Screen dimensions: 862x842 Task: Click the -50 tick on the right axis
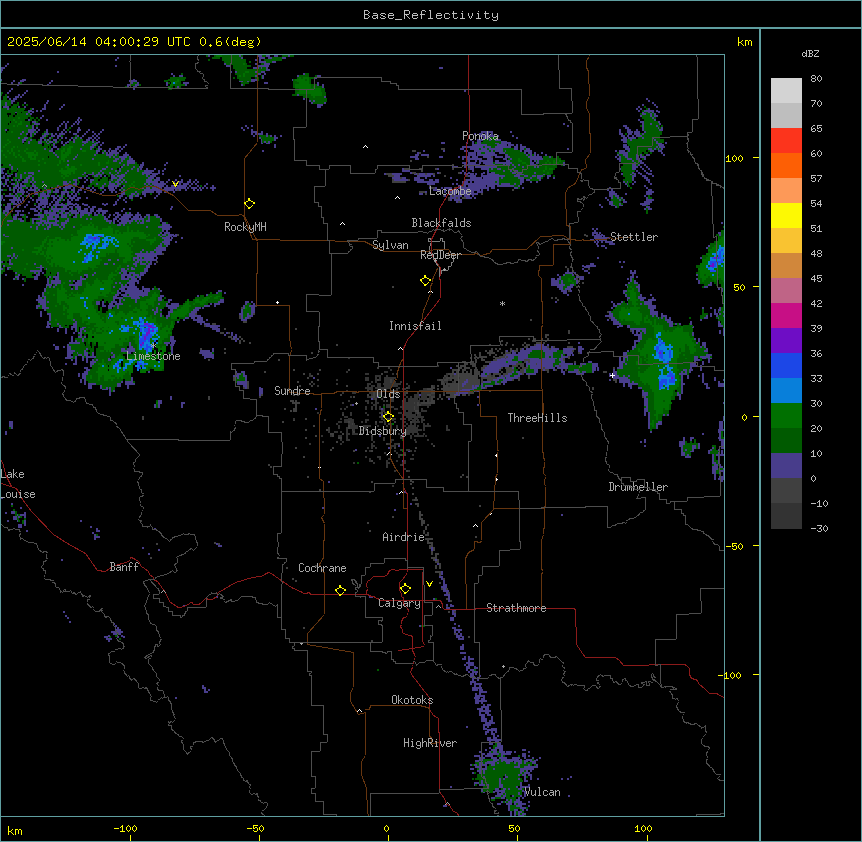(x=734, y=546)
